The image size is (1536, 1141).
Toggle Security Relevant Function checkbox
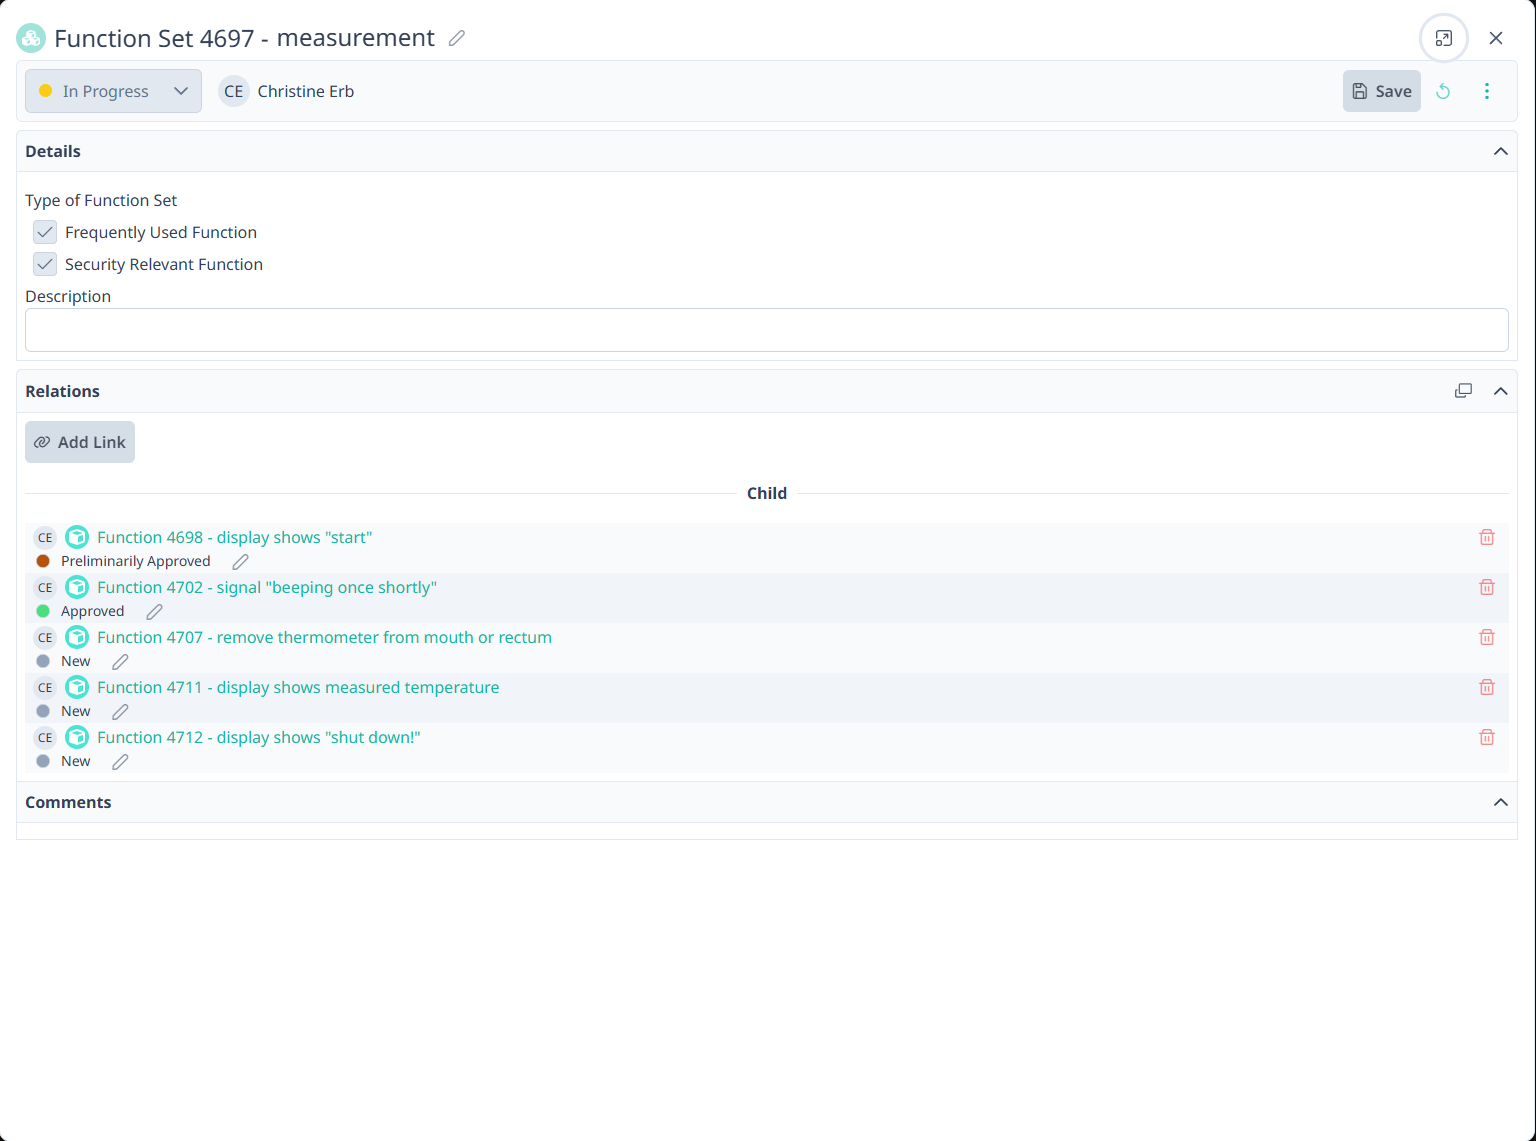45,264
